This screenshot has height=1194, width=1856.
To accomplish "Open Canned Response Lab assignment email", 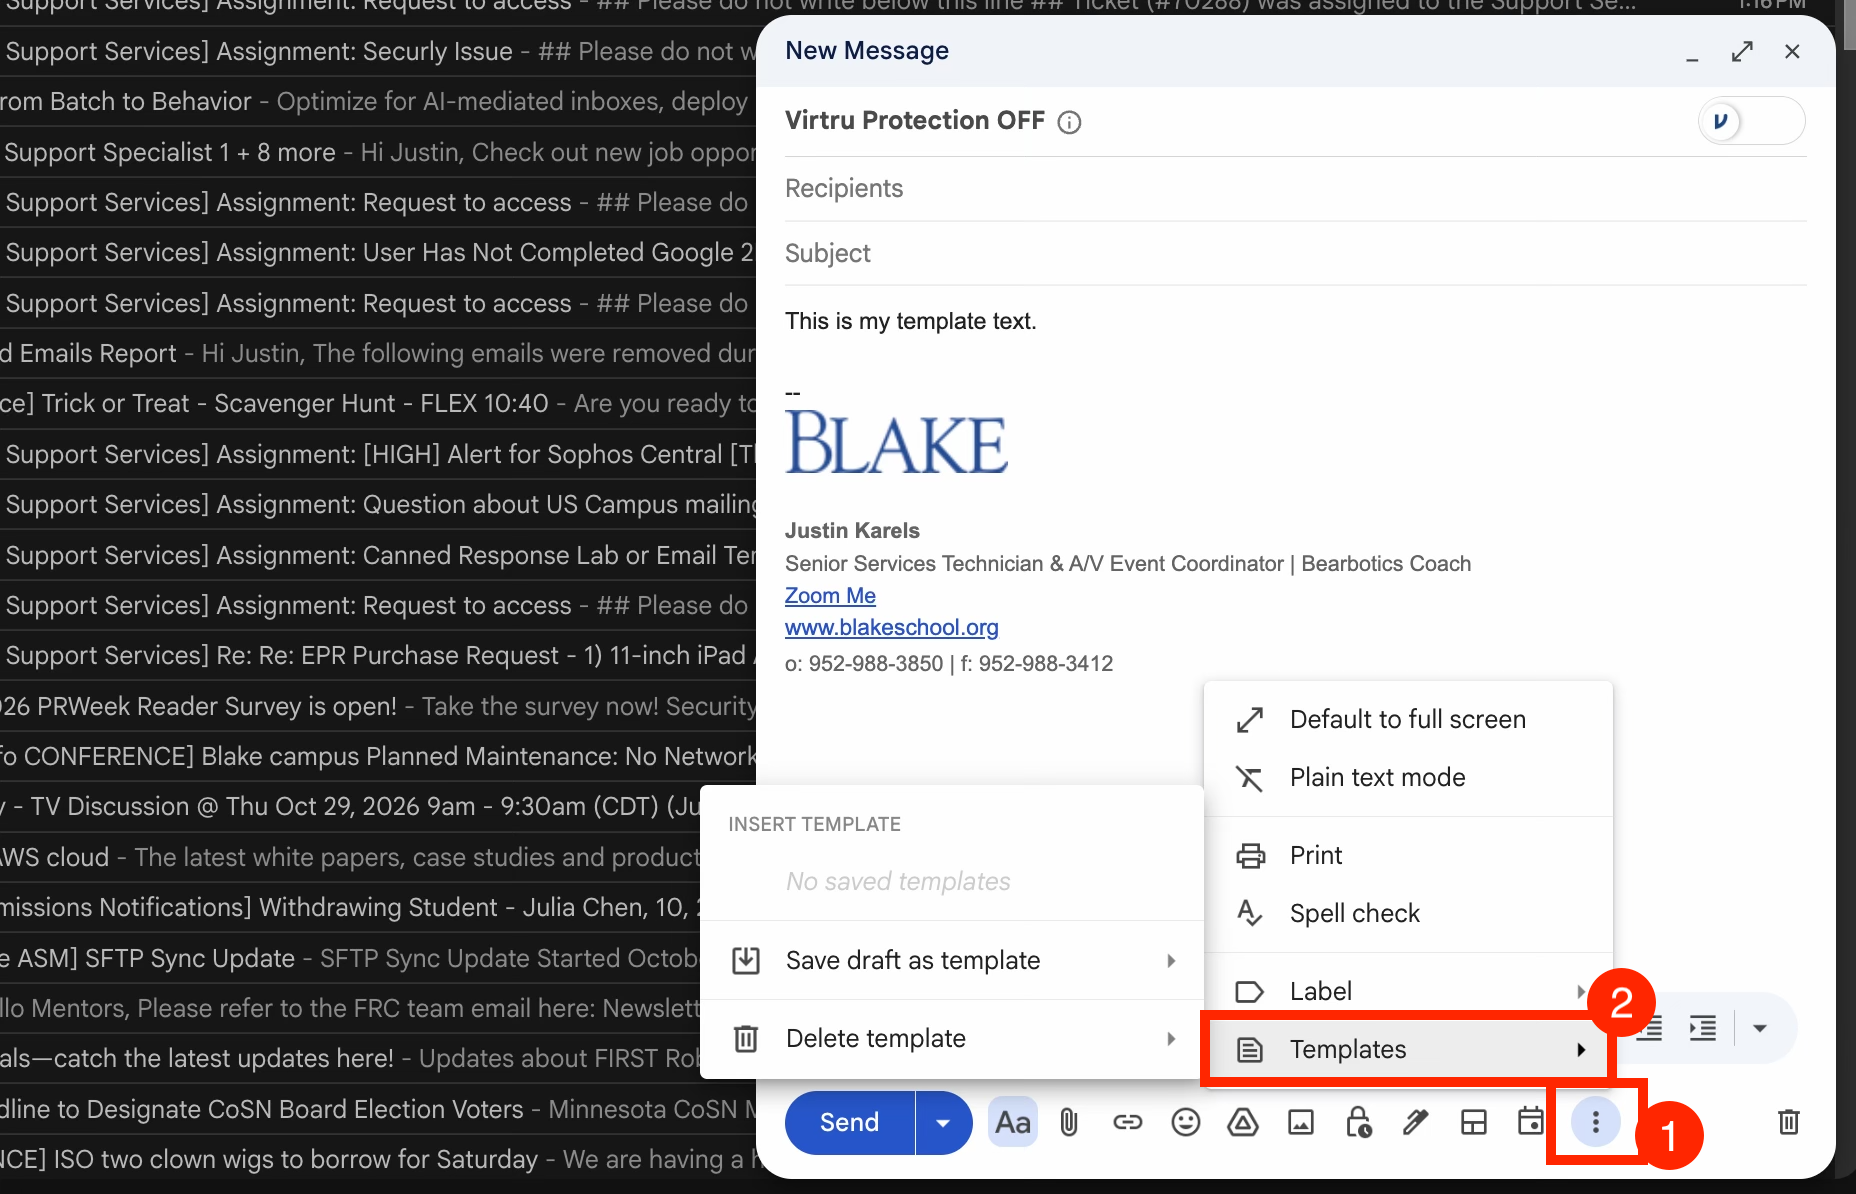I will (378, 555).
